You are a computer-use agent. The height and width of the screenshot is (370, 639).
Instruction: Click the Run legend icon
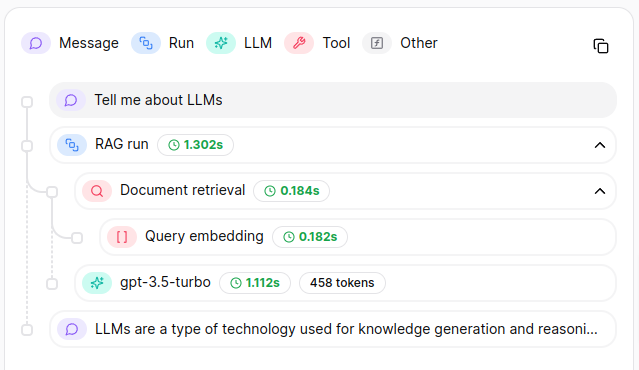click(146, 43)
